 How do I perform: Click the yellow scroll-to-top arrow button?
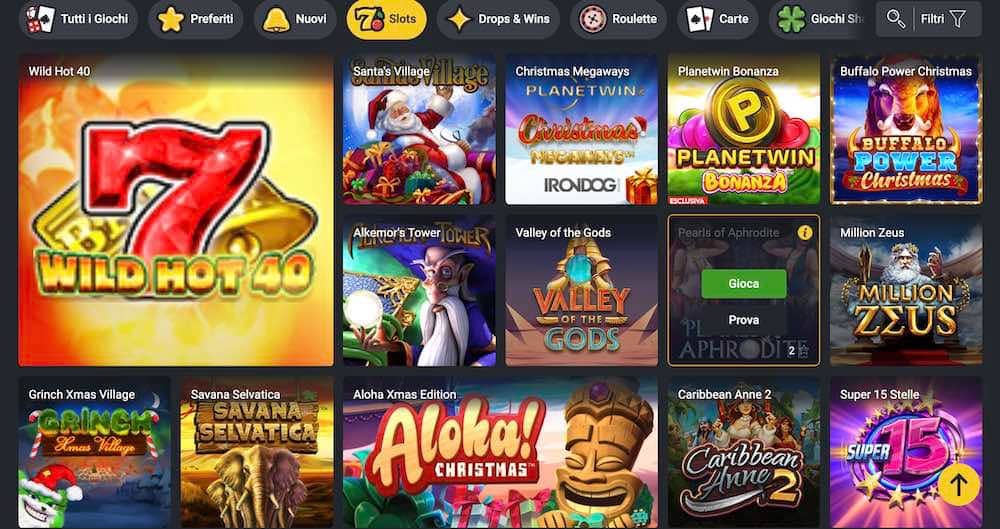[959, 484]
